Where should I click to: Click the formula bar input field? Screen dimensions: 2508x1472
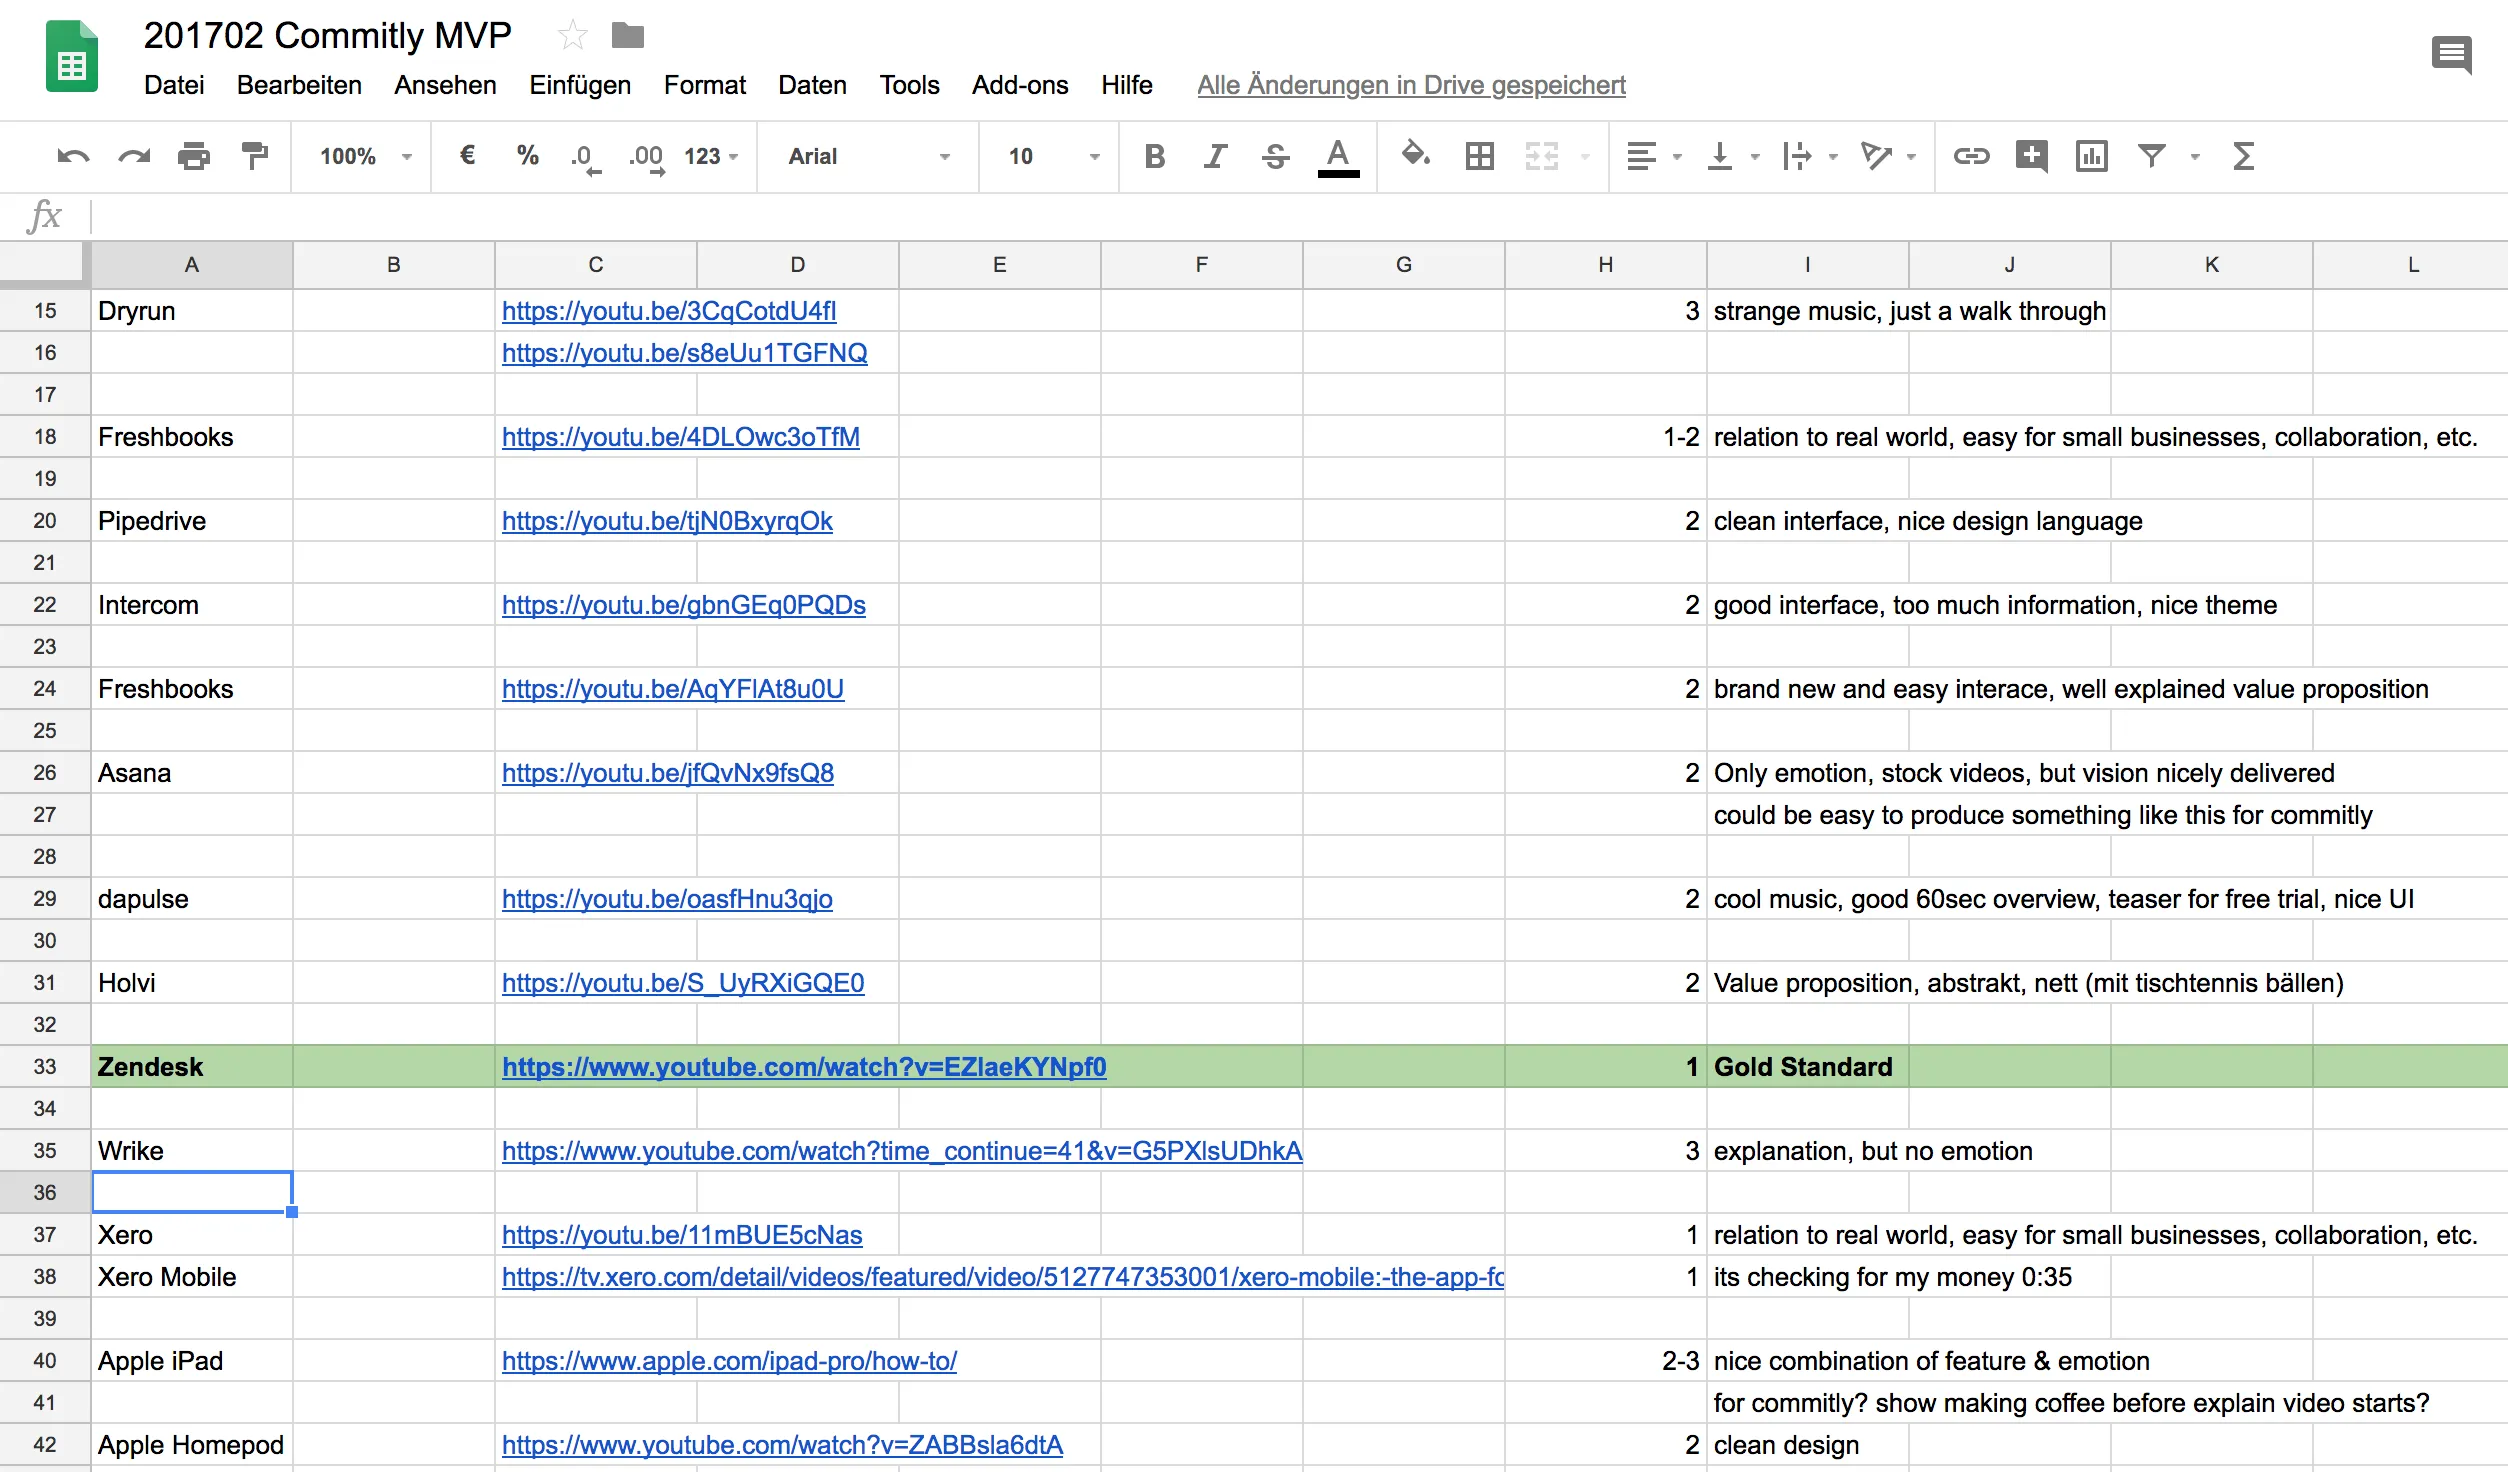[1300, 216]
